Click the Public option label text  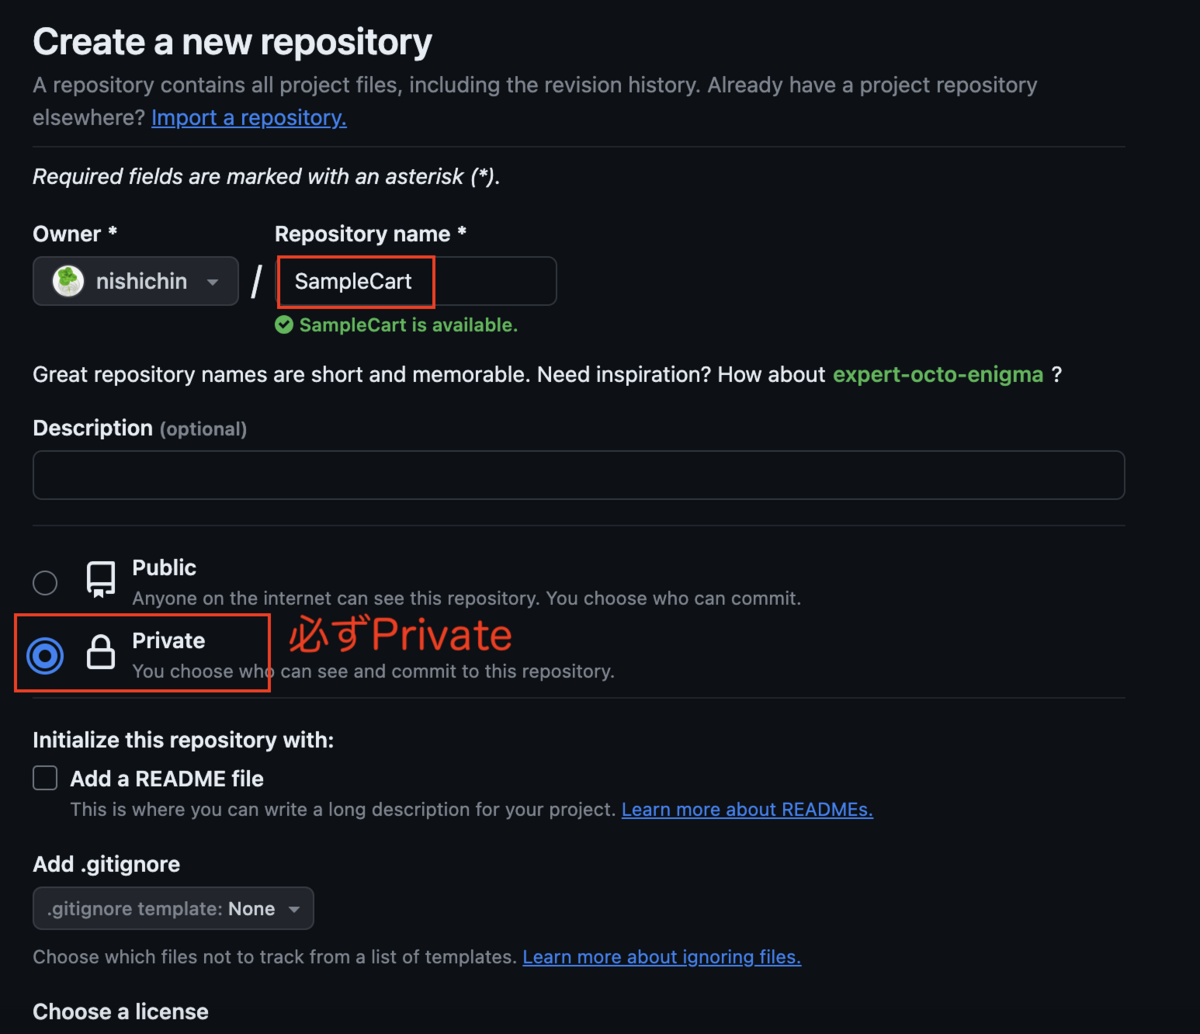click(x=164, y=568)
